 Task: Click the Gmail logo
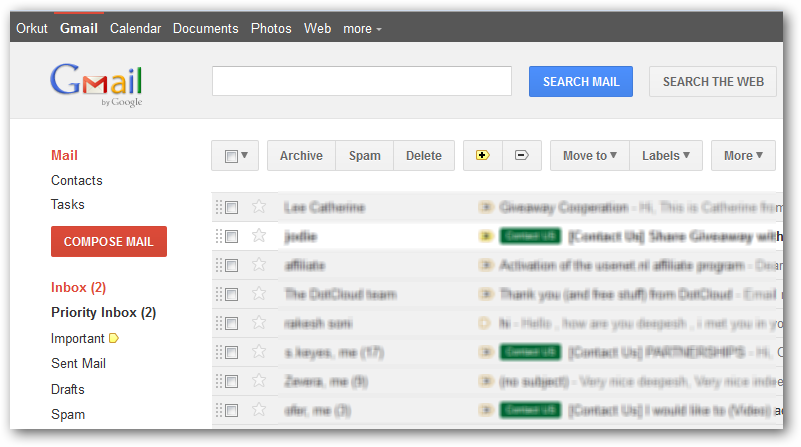(96, 84)
